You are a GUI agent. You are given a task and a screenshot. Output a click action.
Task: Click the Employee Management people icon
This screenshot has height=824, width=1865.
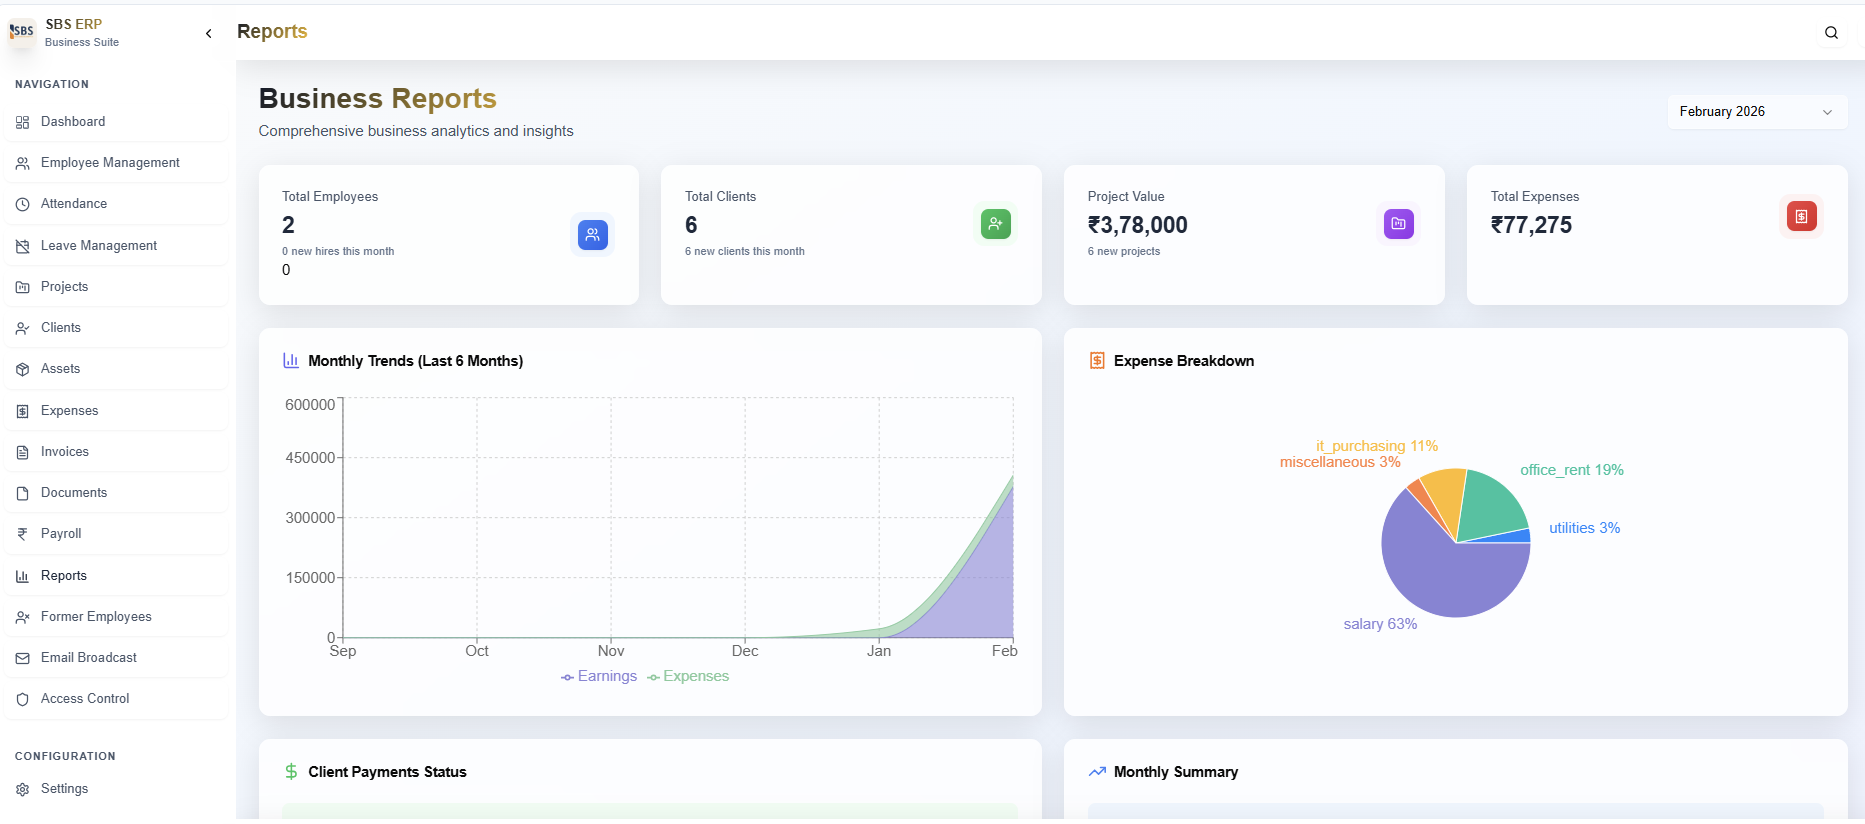[x=23, y=163]
